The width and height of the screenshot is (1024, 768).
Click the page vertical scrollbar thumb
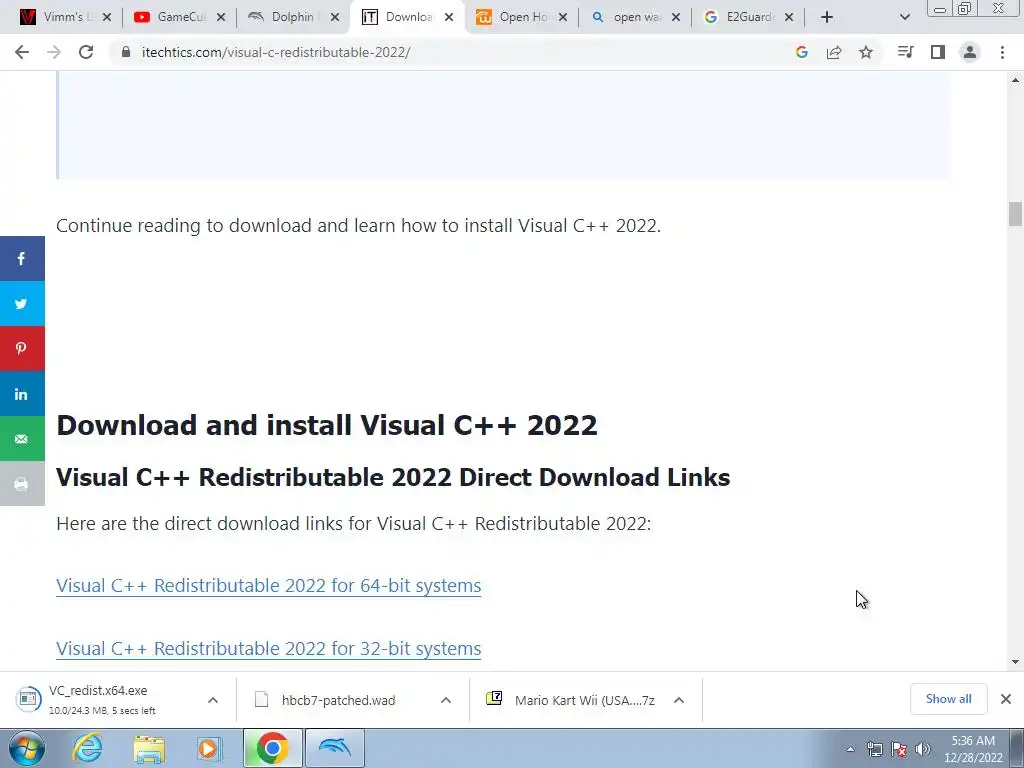[x=1015, y=214]
